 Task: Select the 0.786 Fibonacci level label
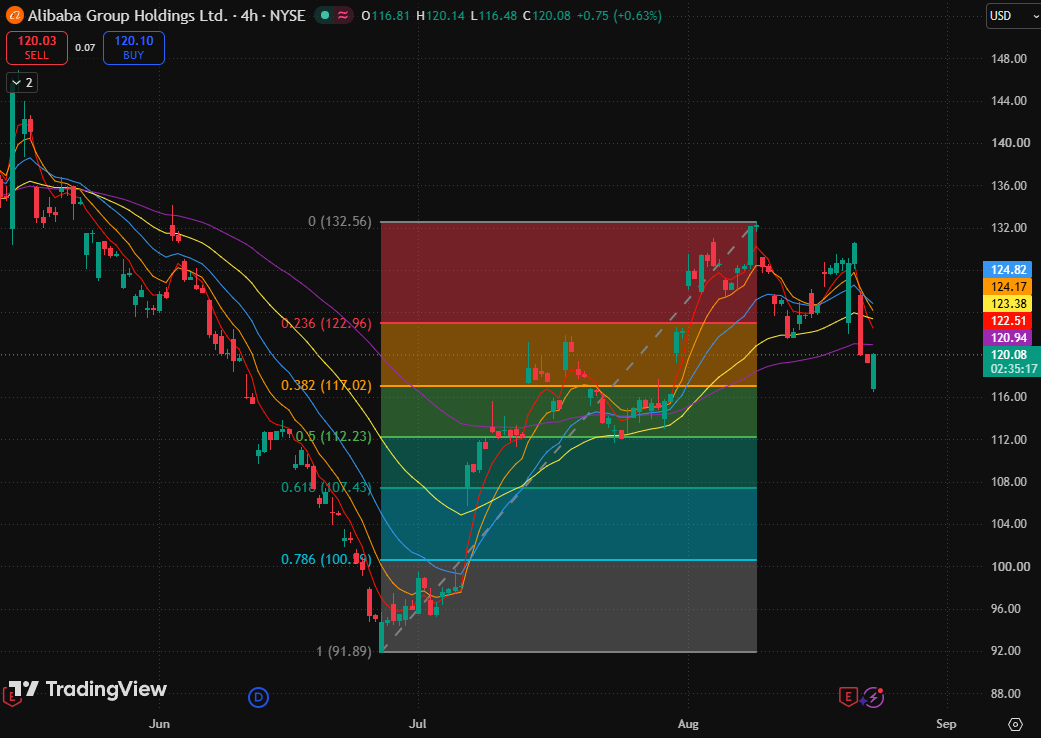(326, 559)
